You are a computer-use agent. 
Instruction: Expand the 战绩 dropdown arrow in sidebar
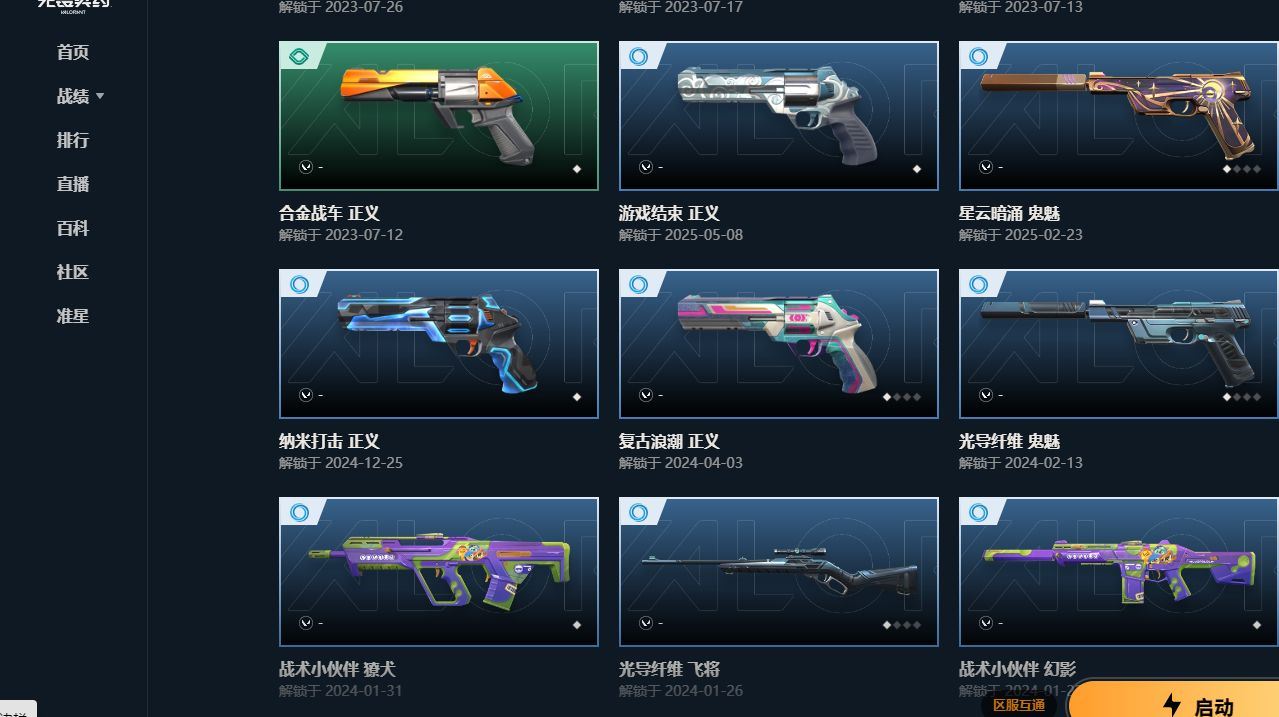(x=100, y=97)
